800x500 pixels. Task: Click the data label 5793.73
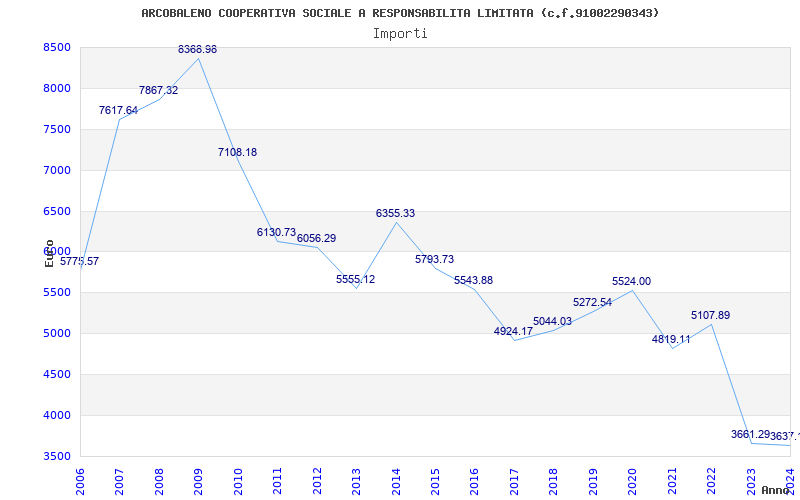pos(435,259)
